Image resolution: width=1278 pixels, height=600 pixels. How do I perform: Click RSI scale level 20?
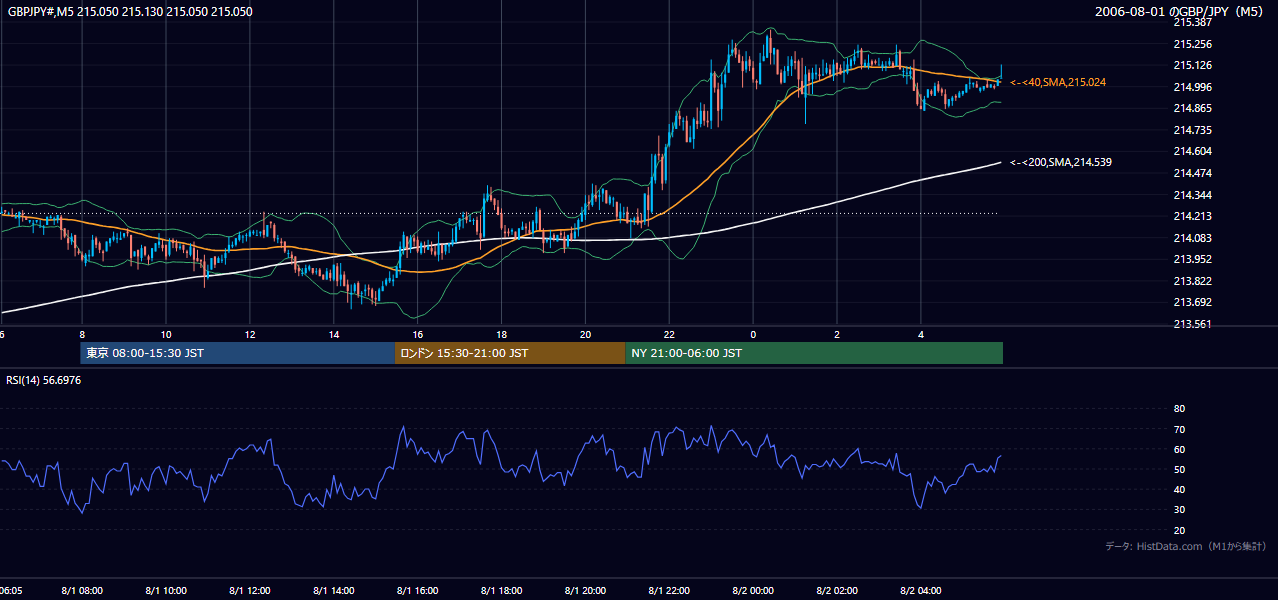(x=1179, y=531)
